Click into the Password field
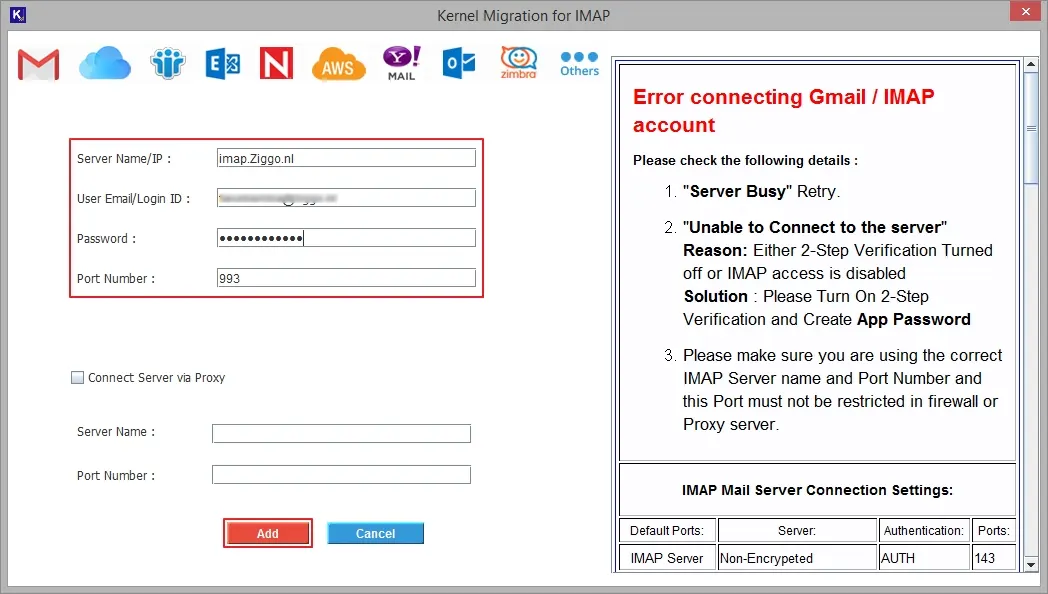This screenshot has width=1048, height=594. click(x=346, y=238)
